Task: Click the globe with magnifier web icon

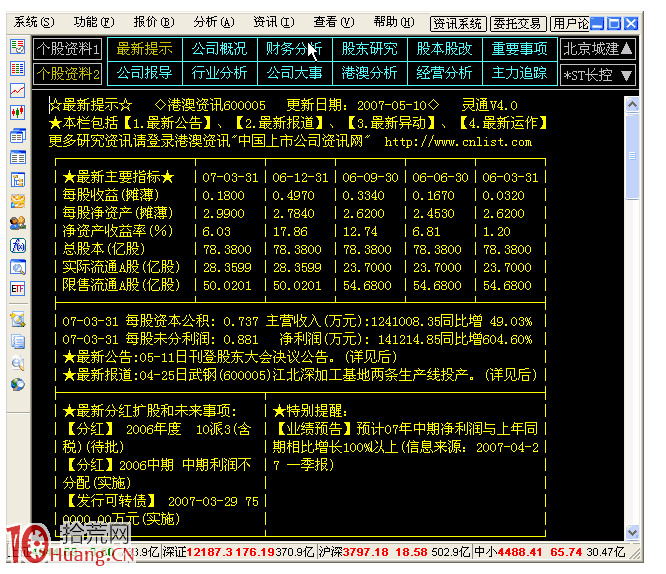Action: 17,385
